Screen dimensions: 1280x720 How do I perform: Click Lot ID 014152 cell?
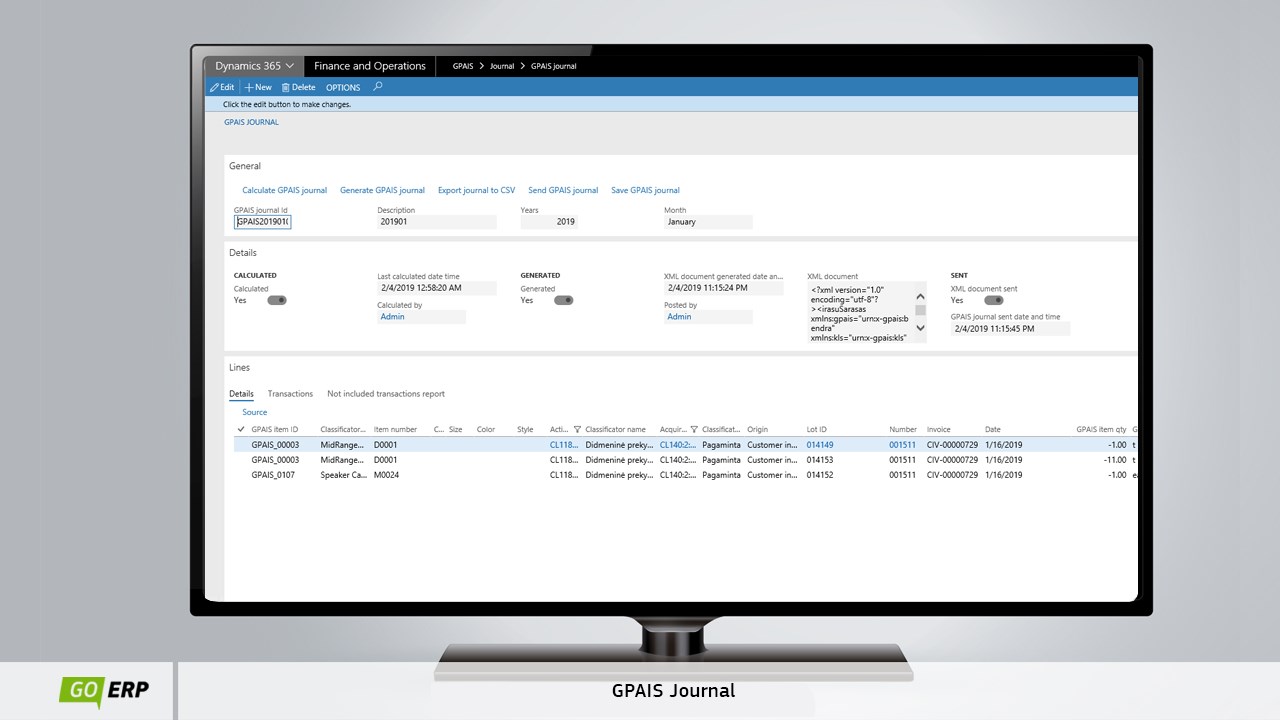click(820, 475)
